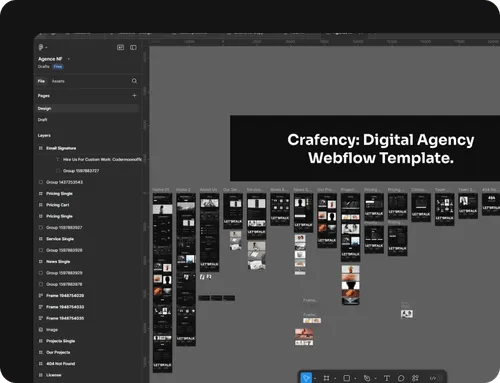Click the text type icon beside Hire Us layer

tap(58, 159)
